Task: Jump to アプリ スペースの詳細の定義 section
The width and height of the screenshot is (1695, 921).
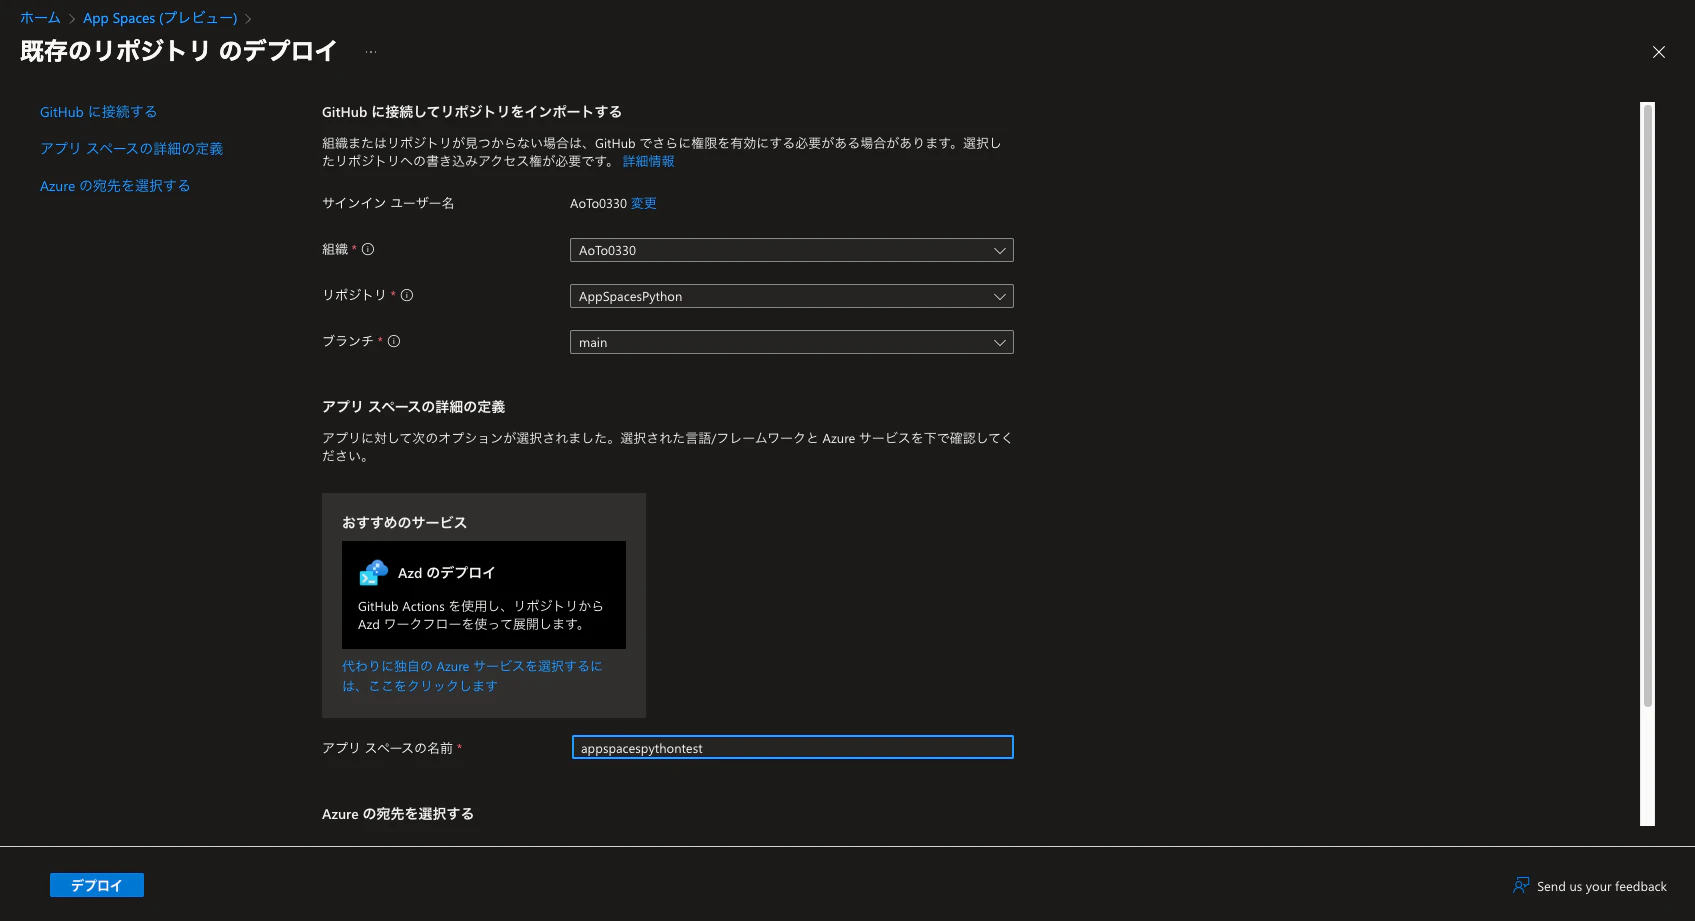Action: coord(131,148)
